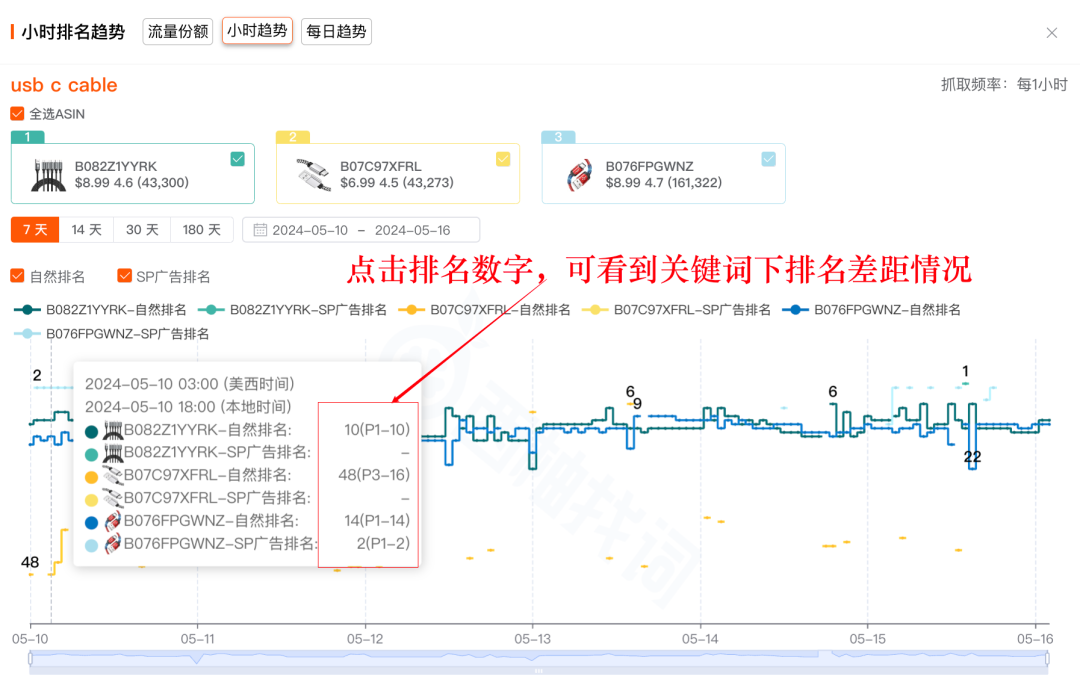Click the B076FPGWNZ product thumbnail image
Image resolution: width=1080 pixels, height=685 pixels.
pos(582,173)
